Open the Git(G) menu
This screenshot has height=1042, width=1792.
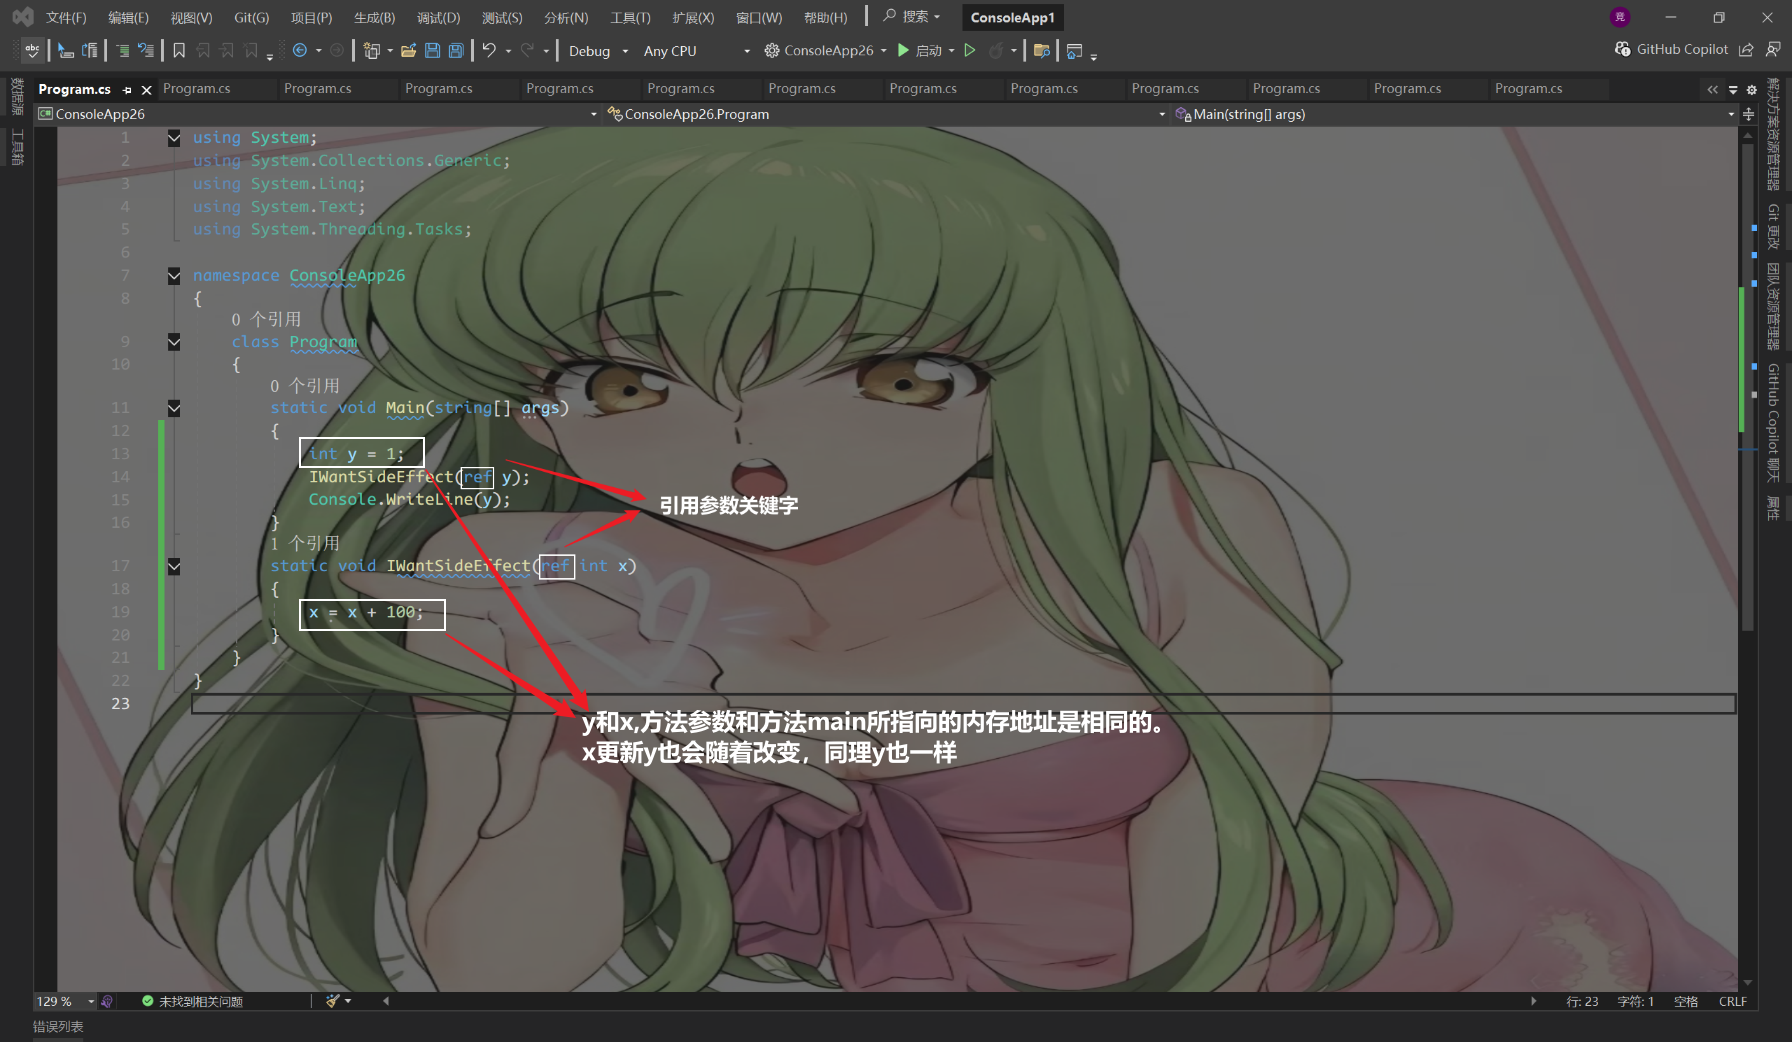tap(252, 17)
